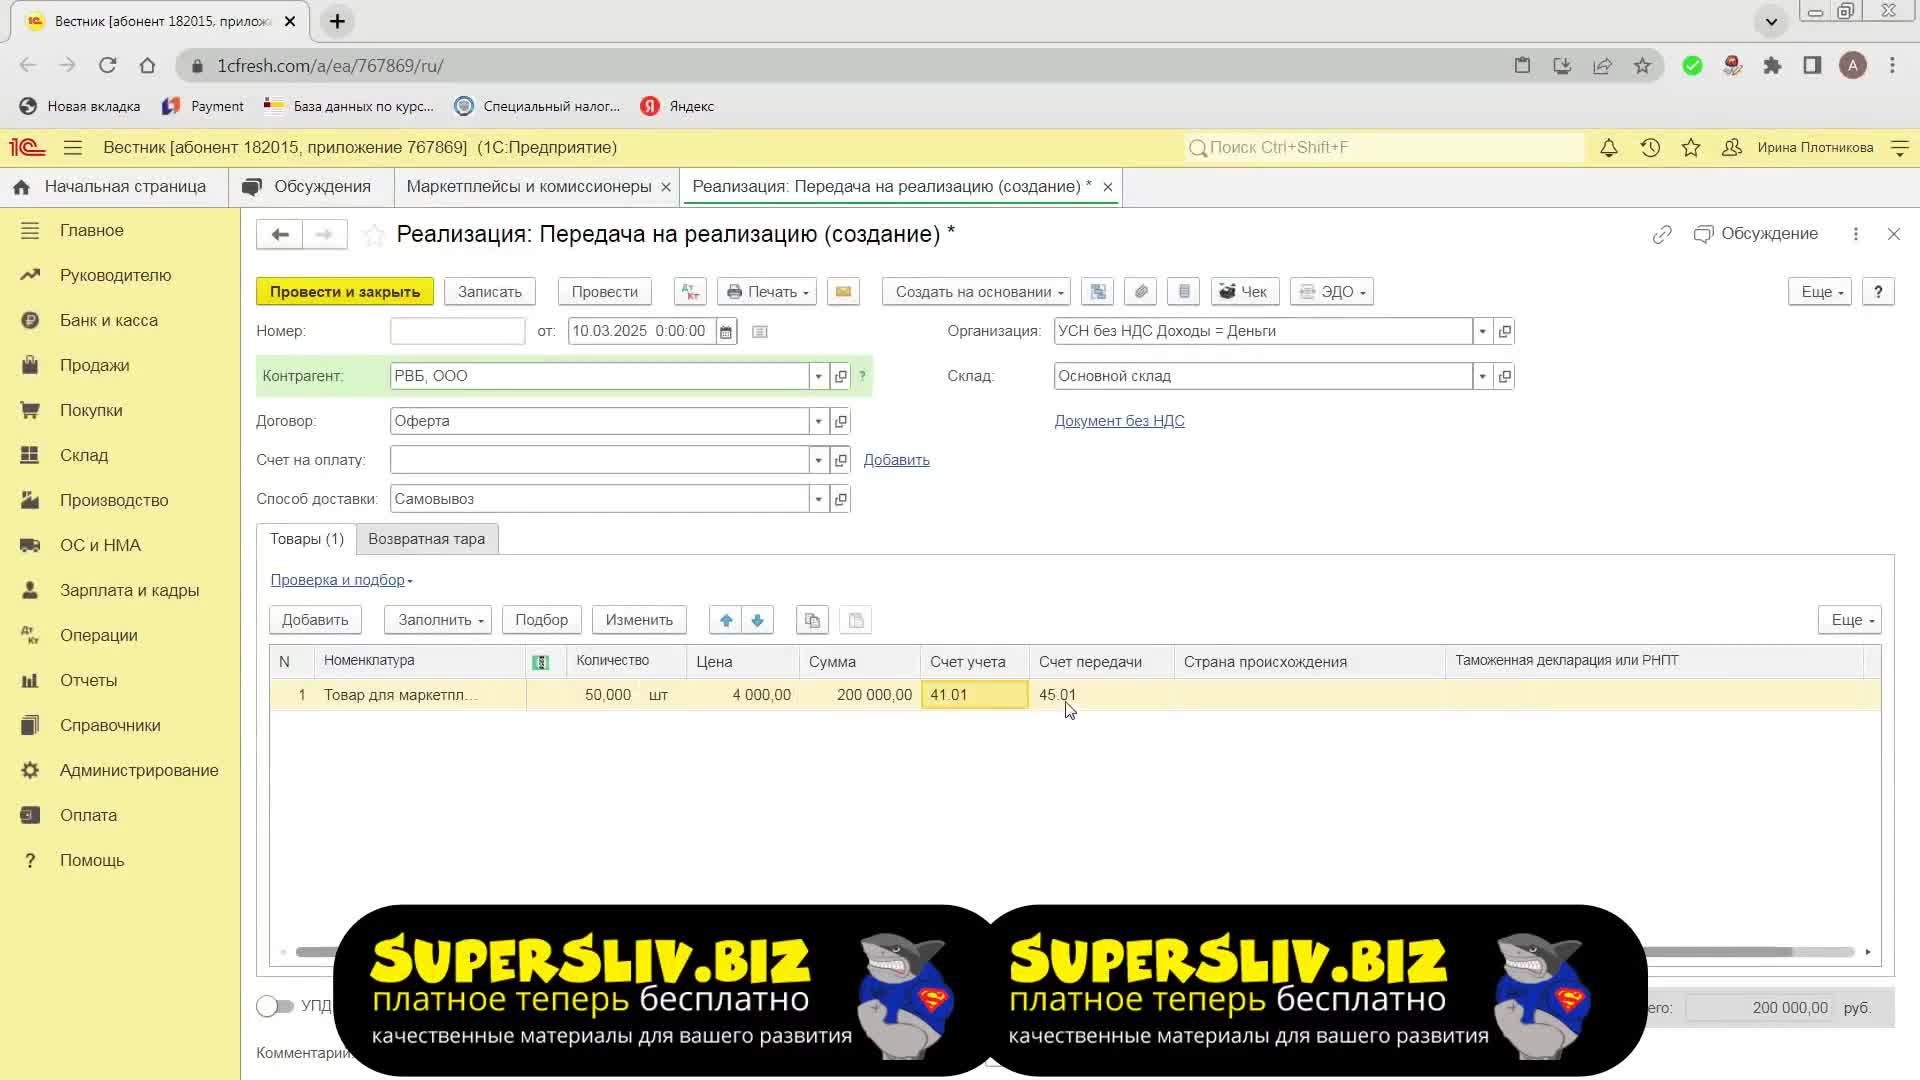
Task: Open the notifications bell icon
Action: pos(1609,148)
